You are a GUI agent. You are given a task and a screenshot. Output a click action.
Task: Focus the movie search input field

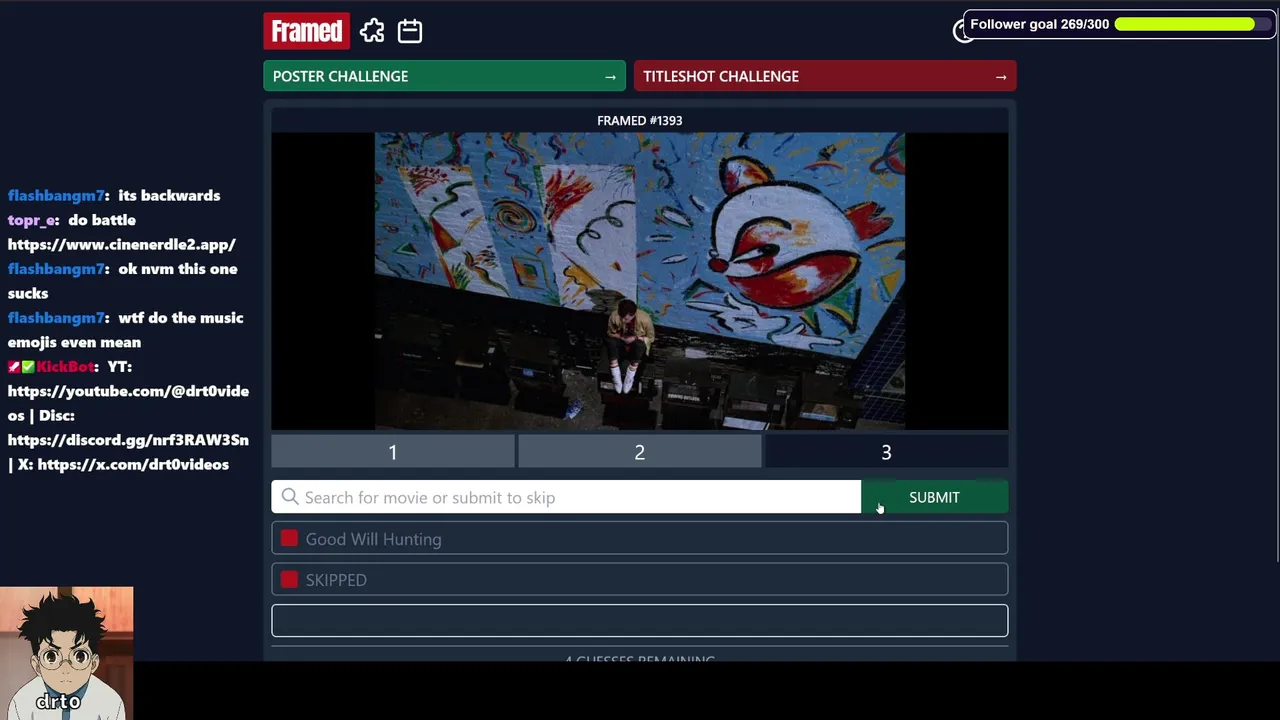(566, 497)
